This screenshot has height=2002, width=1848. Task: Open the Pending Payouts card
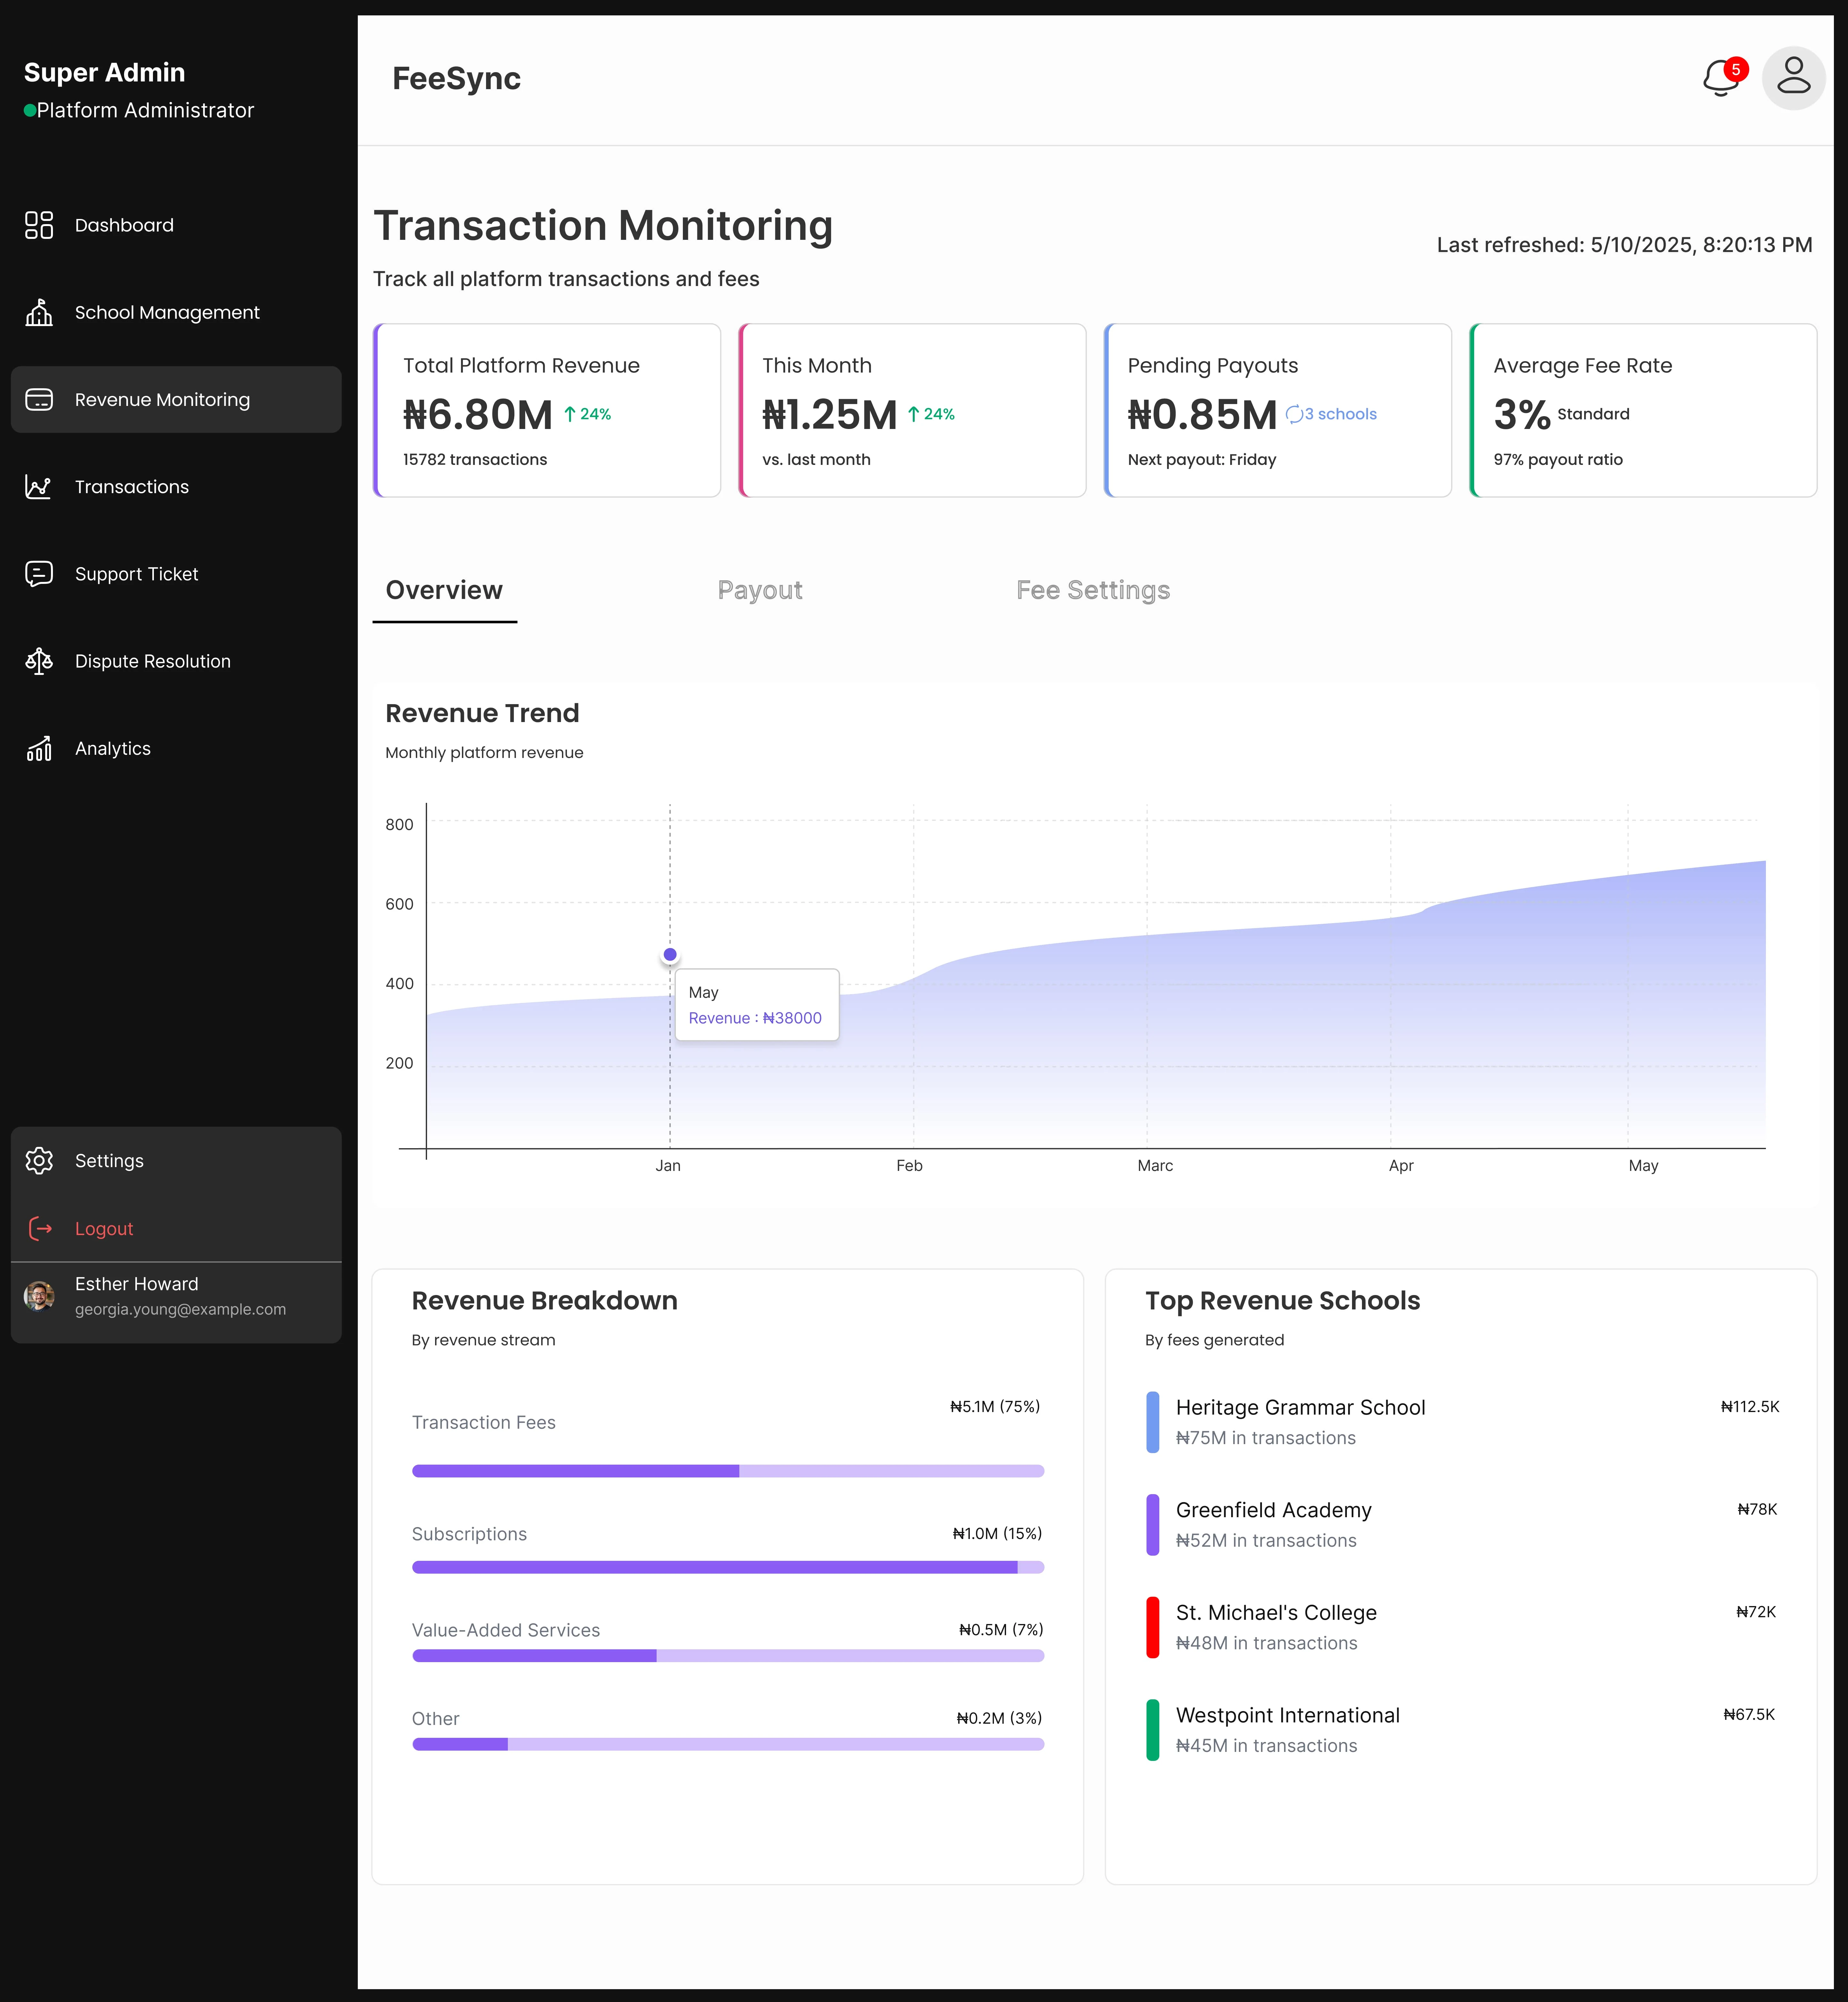click(1278, 410)
